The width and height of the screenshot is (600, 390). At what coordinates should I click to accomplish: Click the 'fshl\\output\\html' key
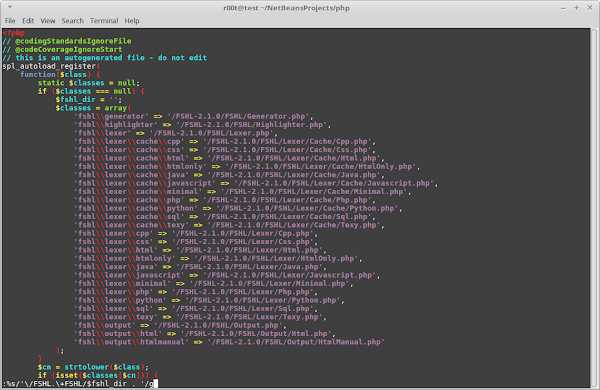[118, 334]
